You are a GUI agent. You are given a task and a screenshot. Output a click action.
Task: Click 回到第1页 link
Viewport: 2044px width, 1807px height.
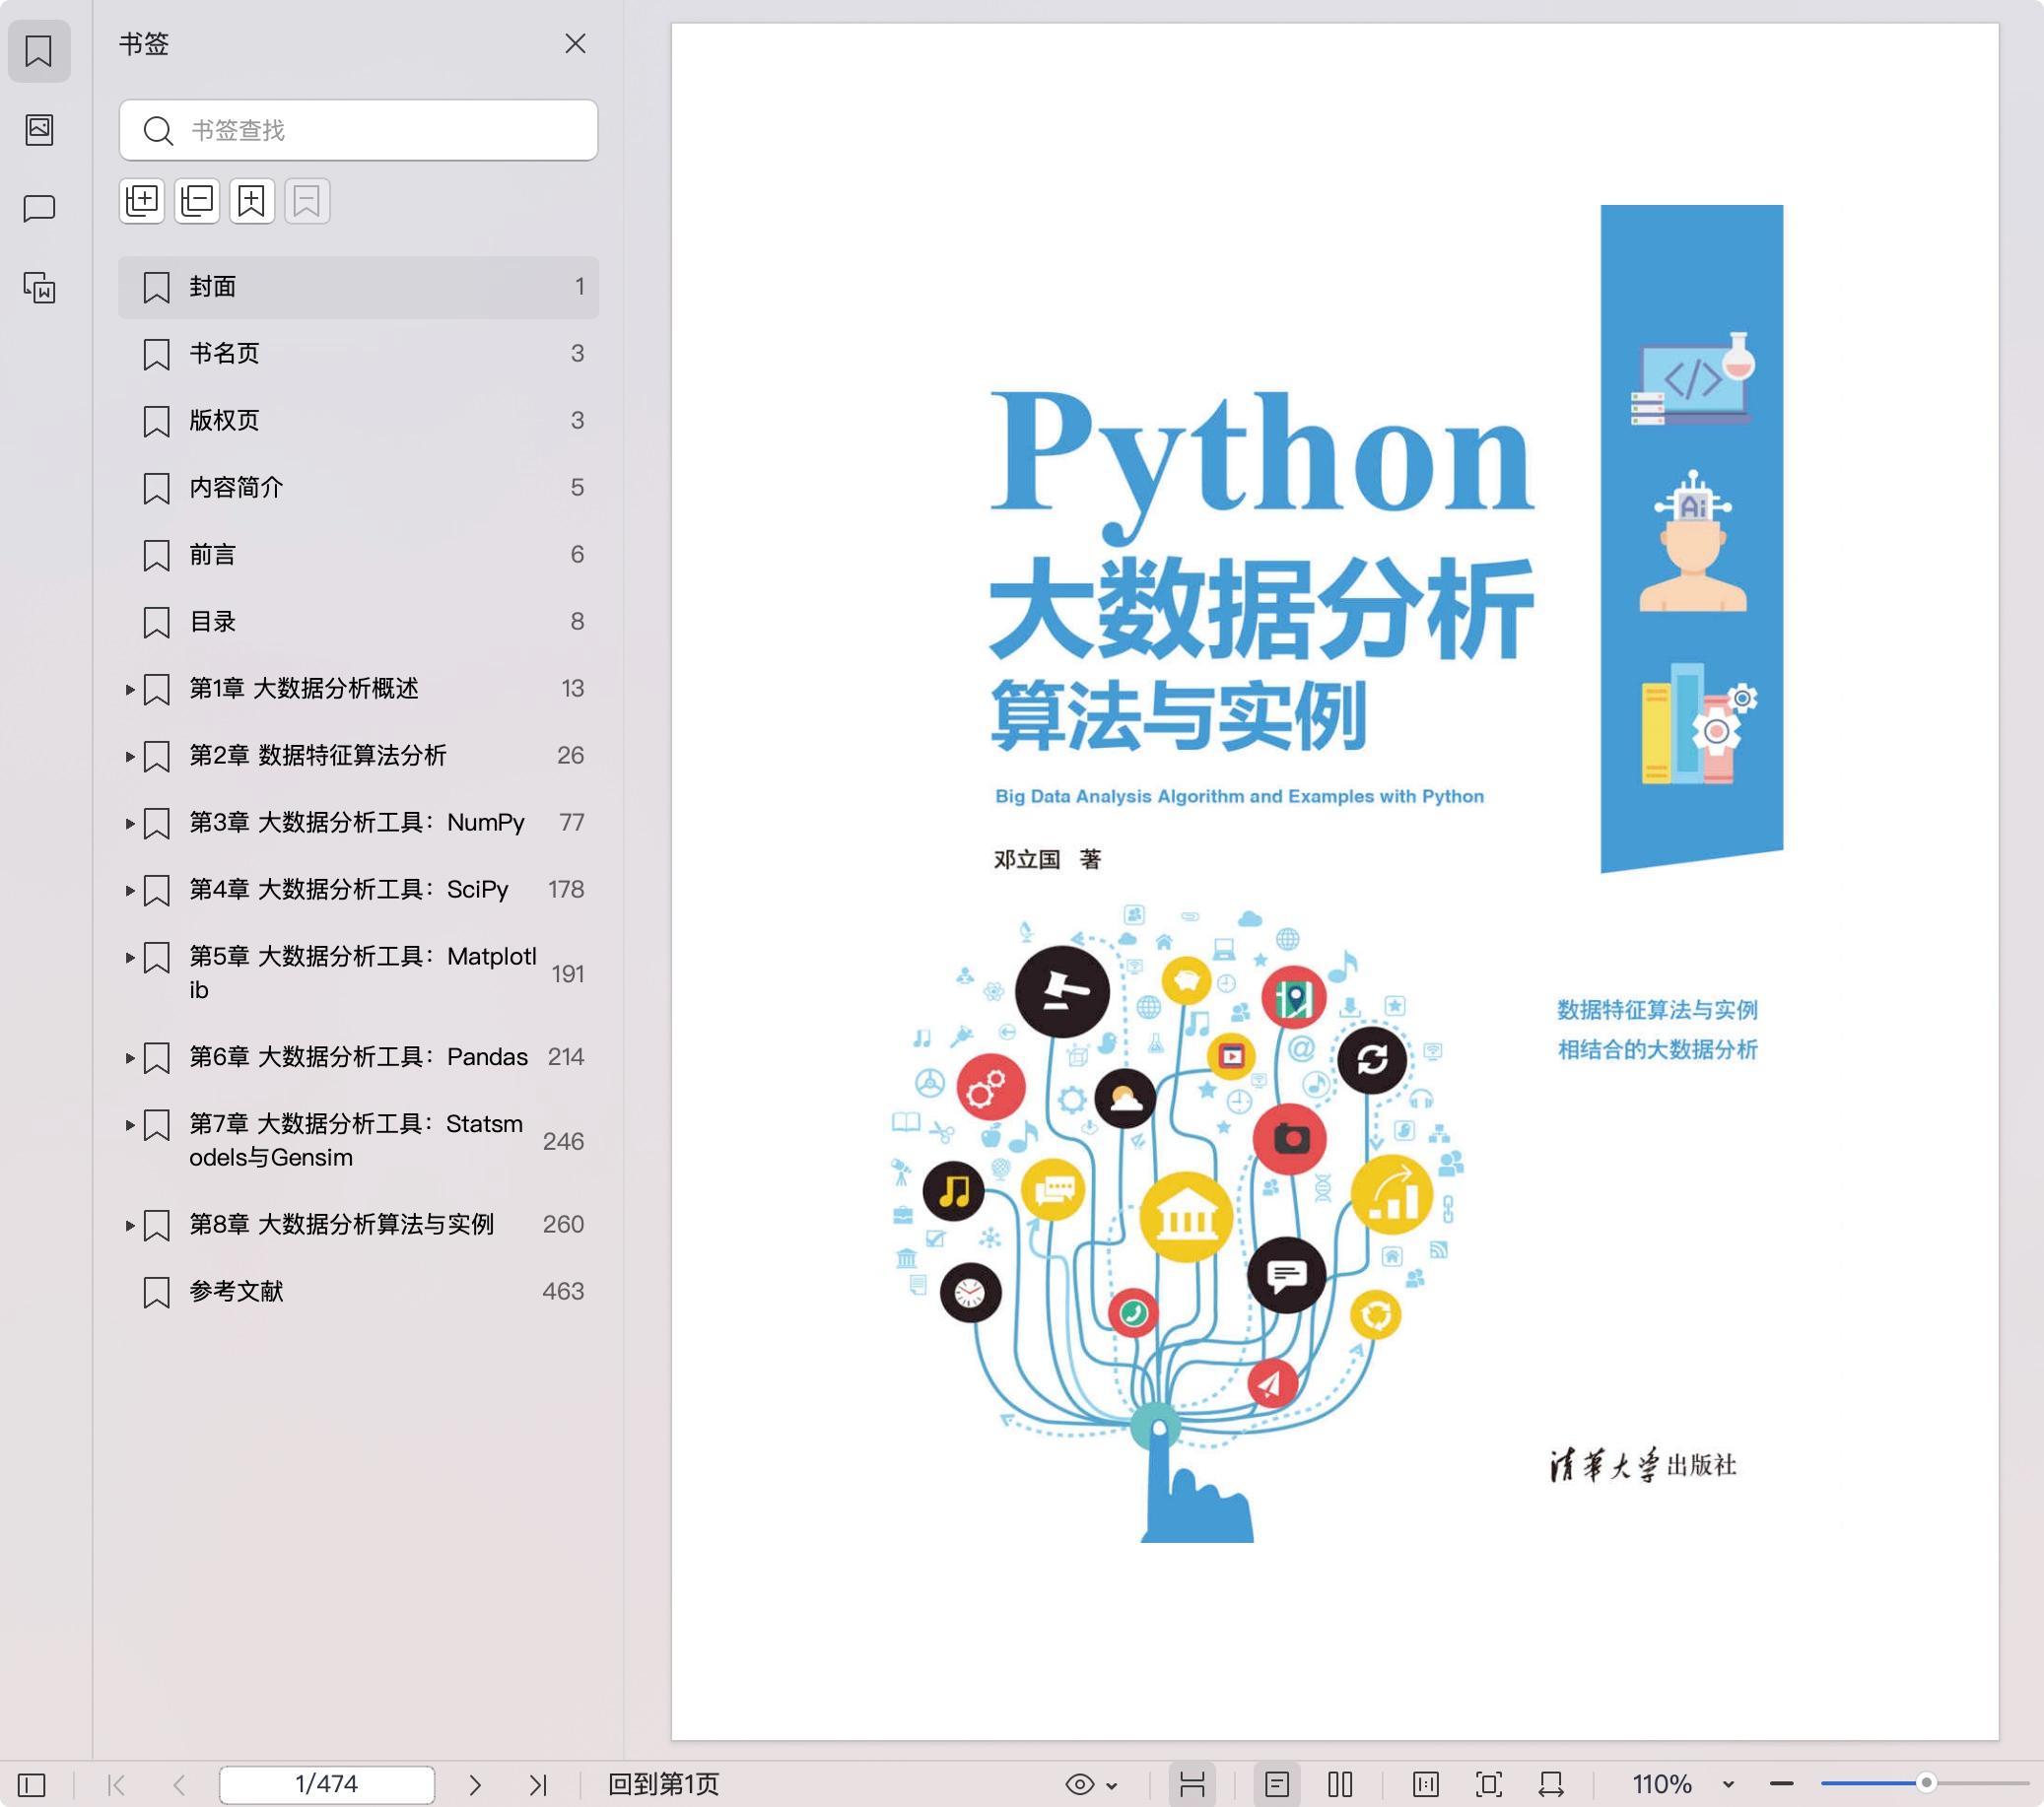click(x=664, y=1784)
